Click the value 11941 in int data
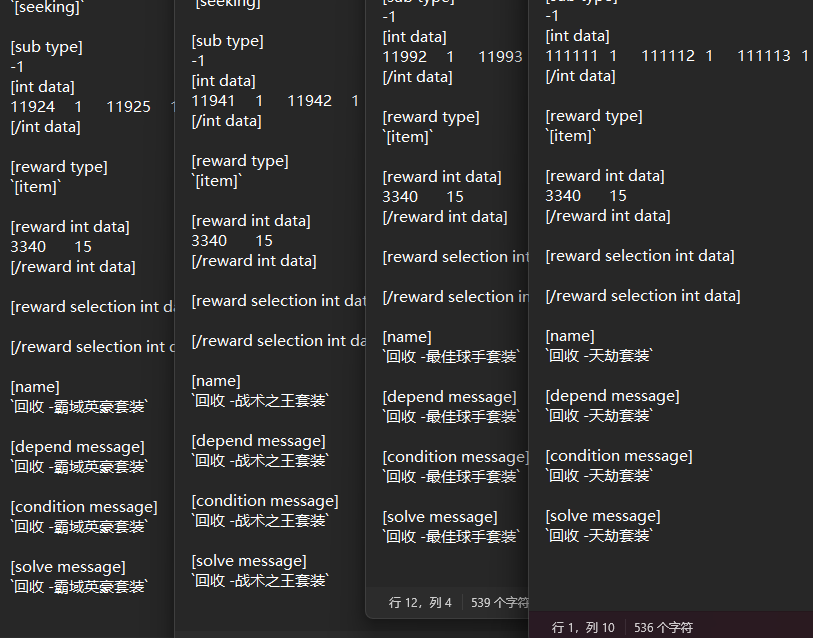Image resolution: width=813 pixels, height=638 pixels. pos(213,101)
